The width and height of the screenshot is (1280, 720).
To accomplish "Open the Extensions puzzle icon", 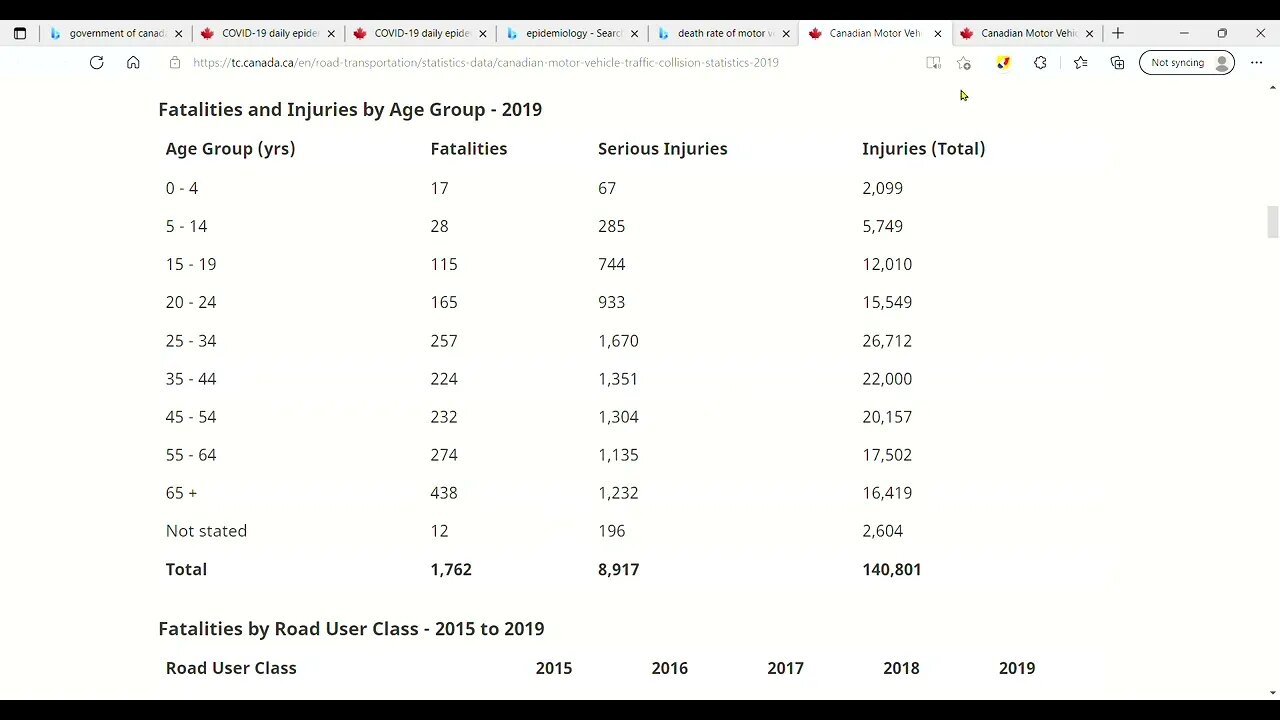I will point(1040,62).
